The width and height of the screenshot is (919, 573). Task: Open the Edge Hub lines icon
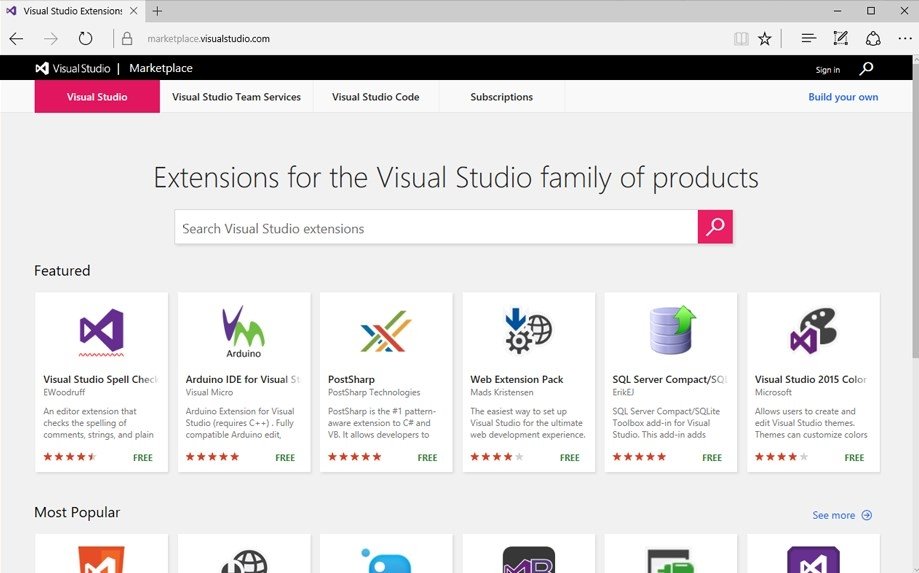click(808, 39)
